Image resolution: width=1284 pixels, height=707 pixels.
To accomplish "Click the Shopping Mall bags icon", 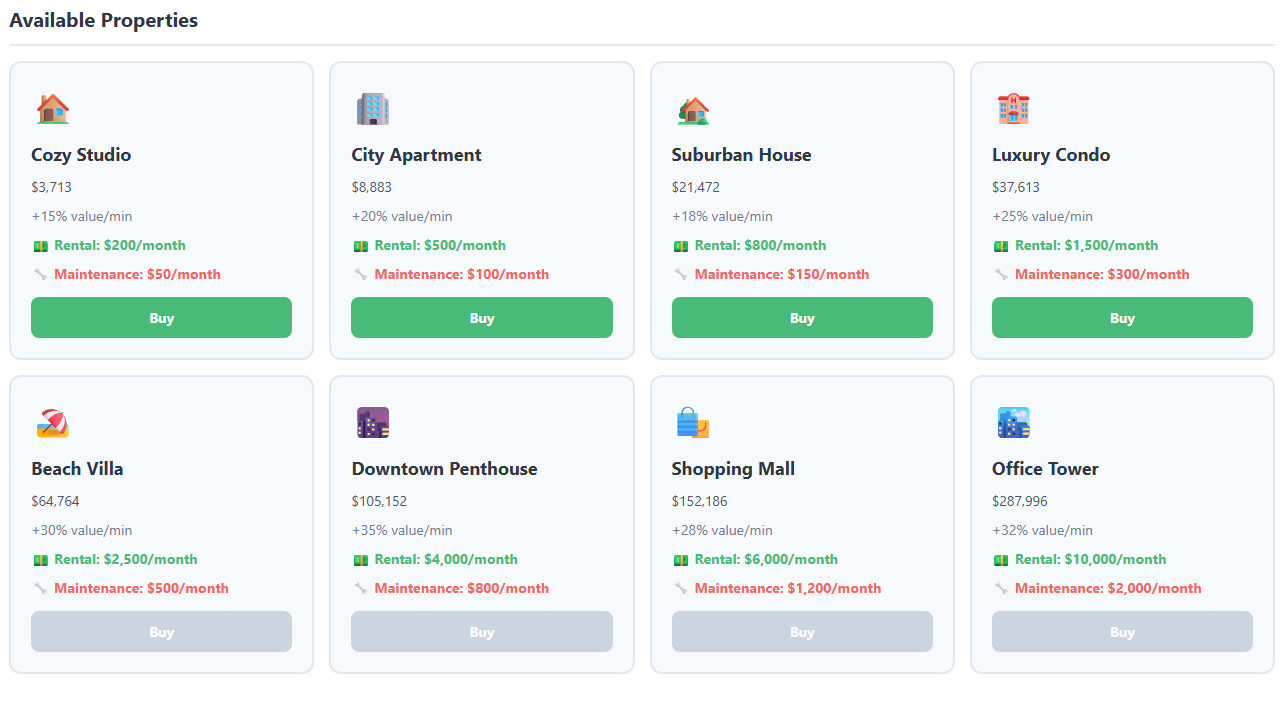I will [x=693, y=423].
